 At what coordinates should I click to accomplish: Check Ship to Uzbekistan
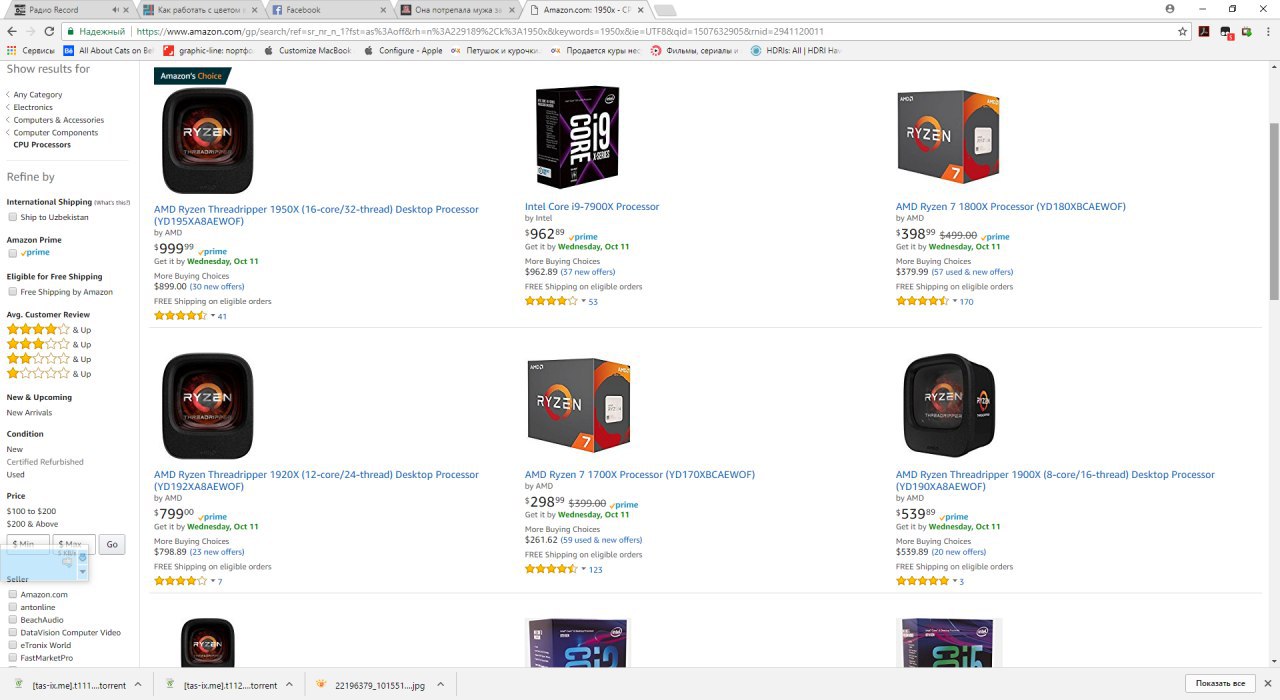tap(13, 217)
